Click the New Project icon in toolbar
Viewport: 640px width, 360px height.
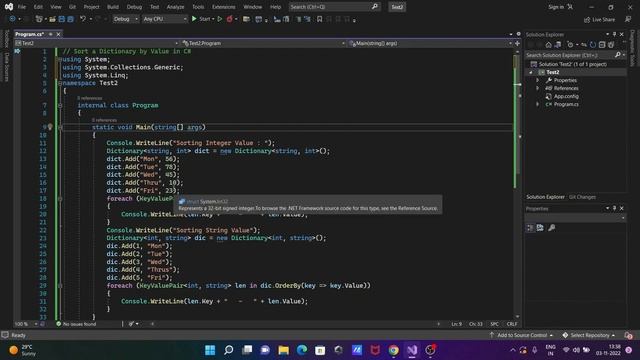pos(39,19)
